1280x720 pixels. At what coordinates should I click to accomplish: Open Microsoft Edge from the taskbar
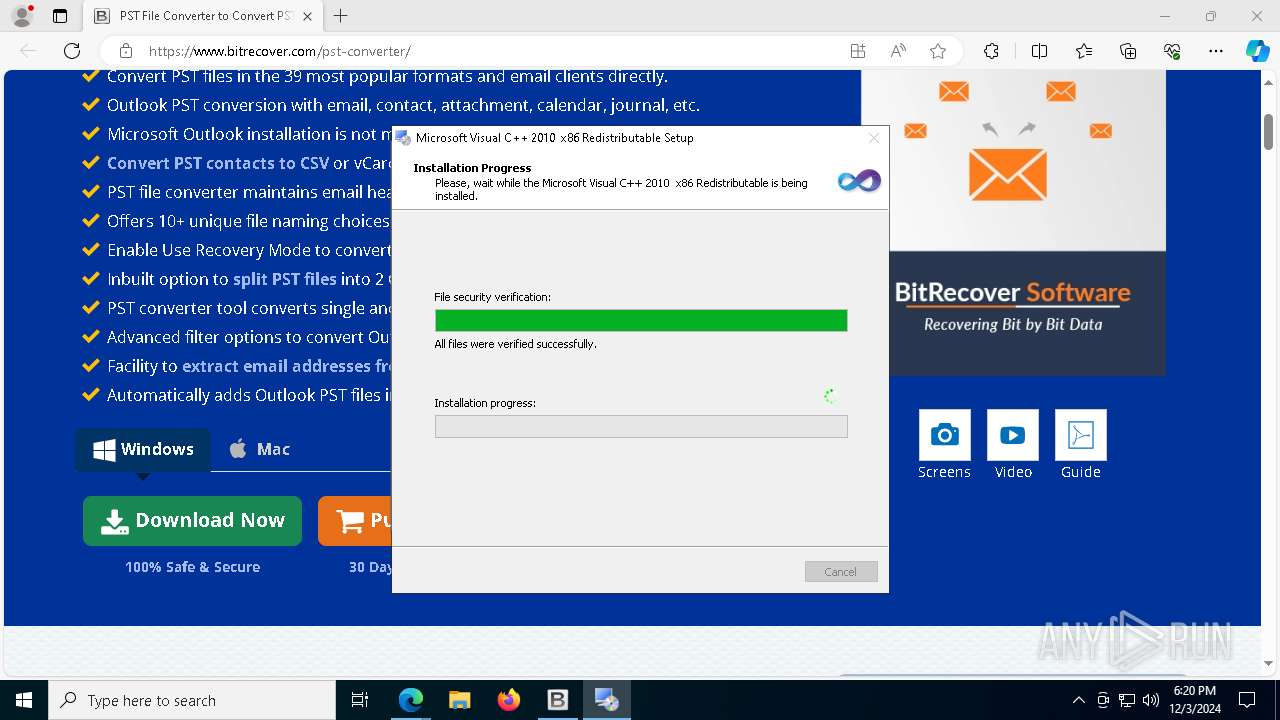point(411,700)
